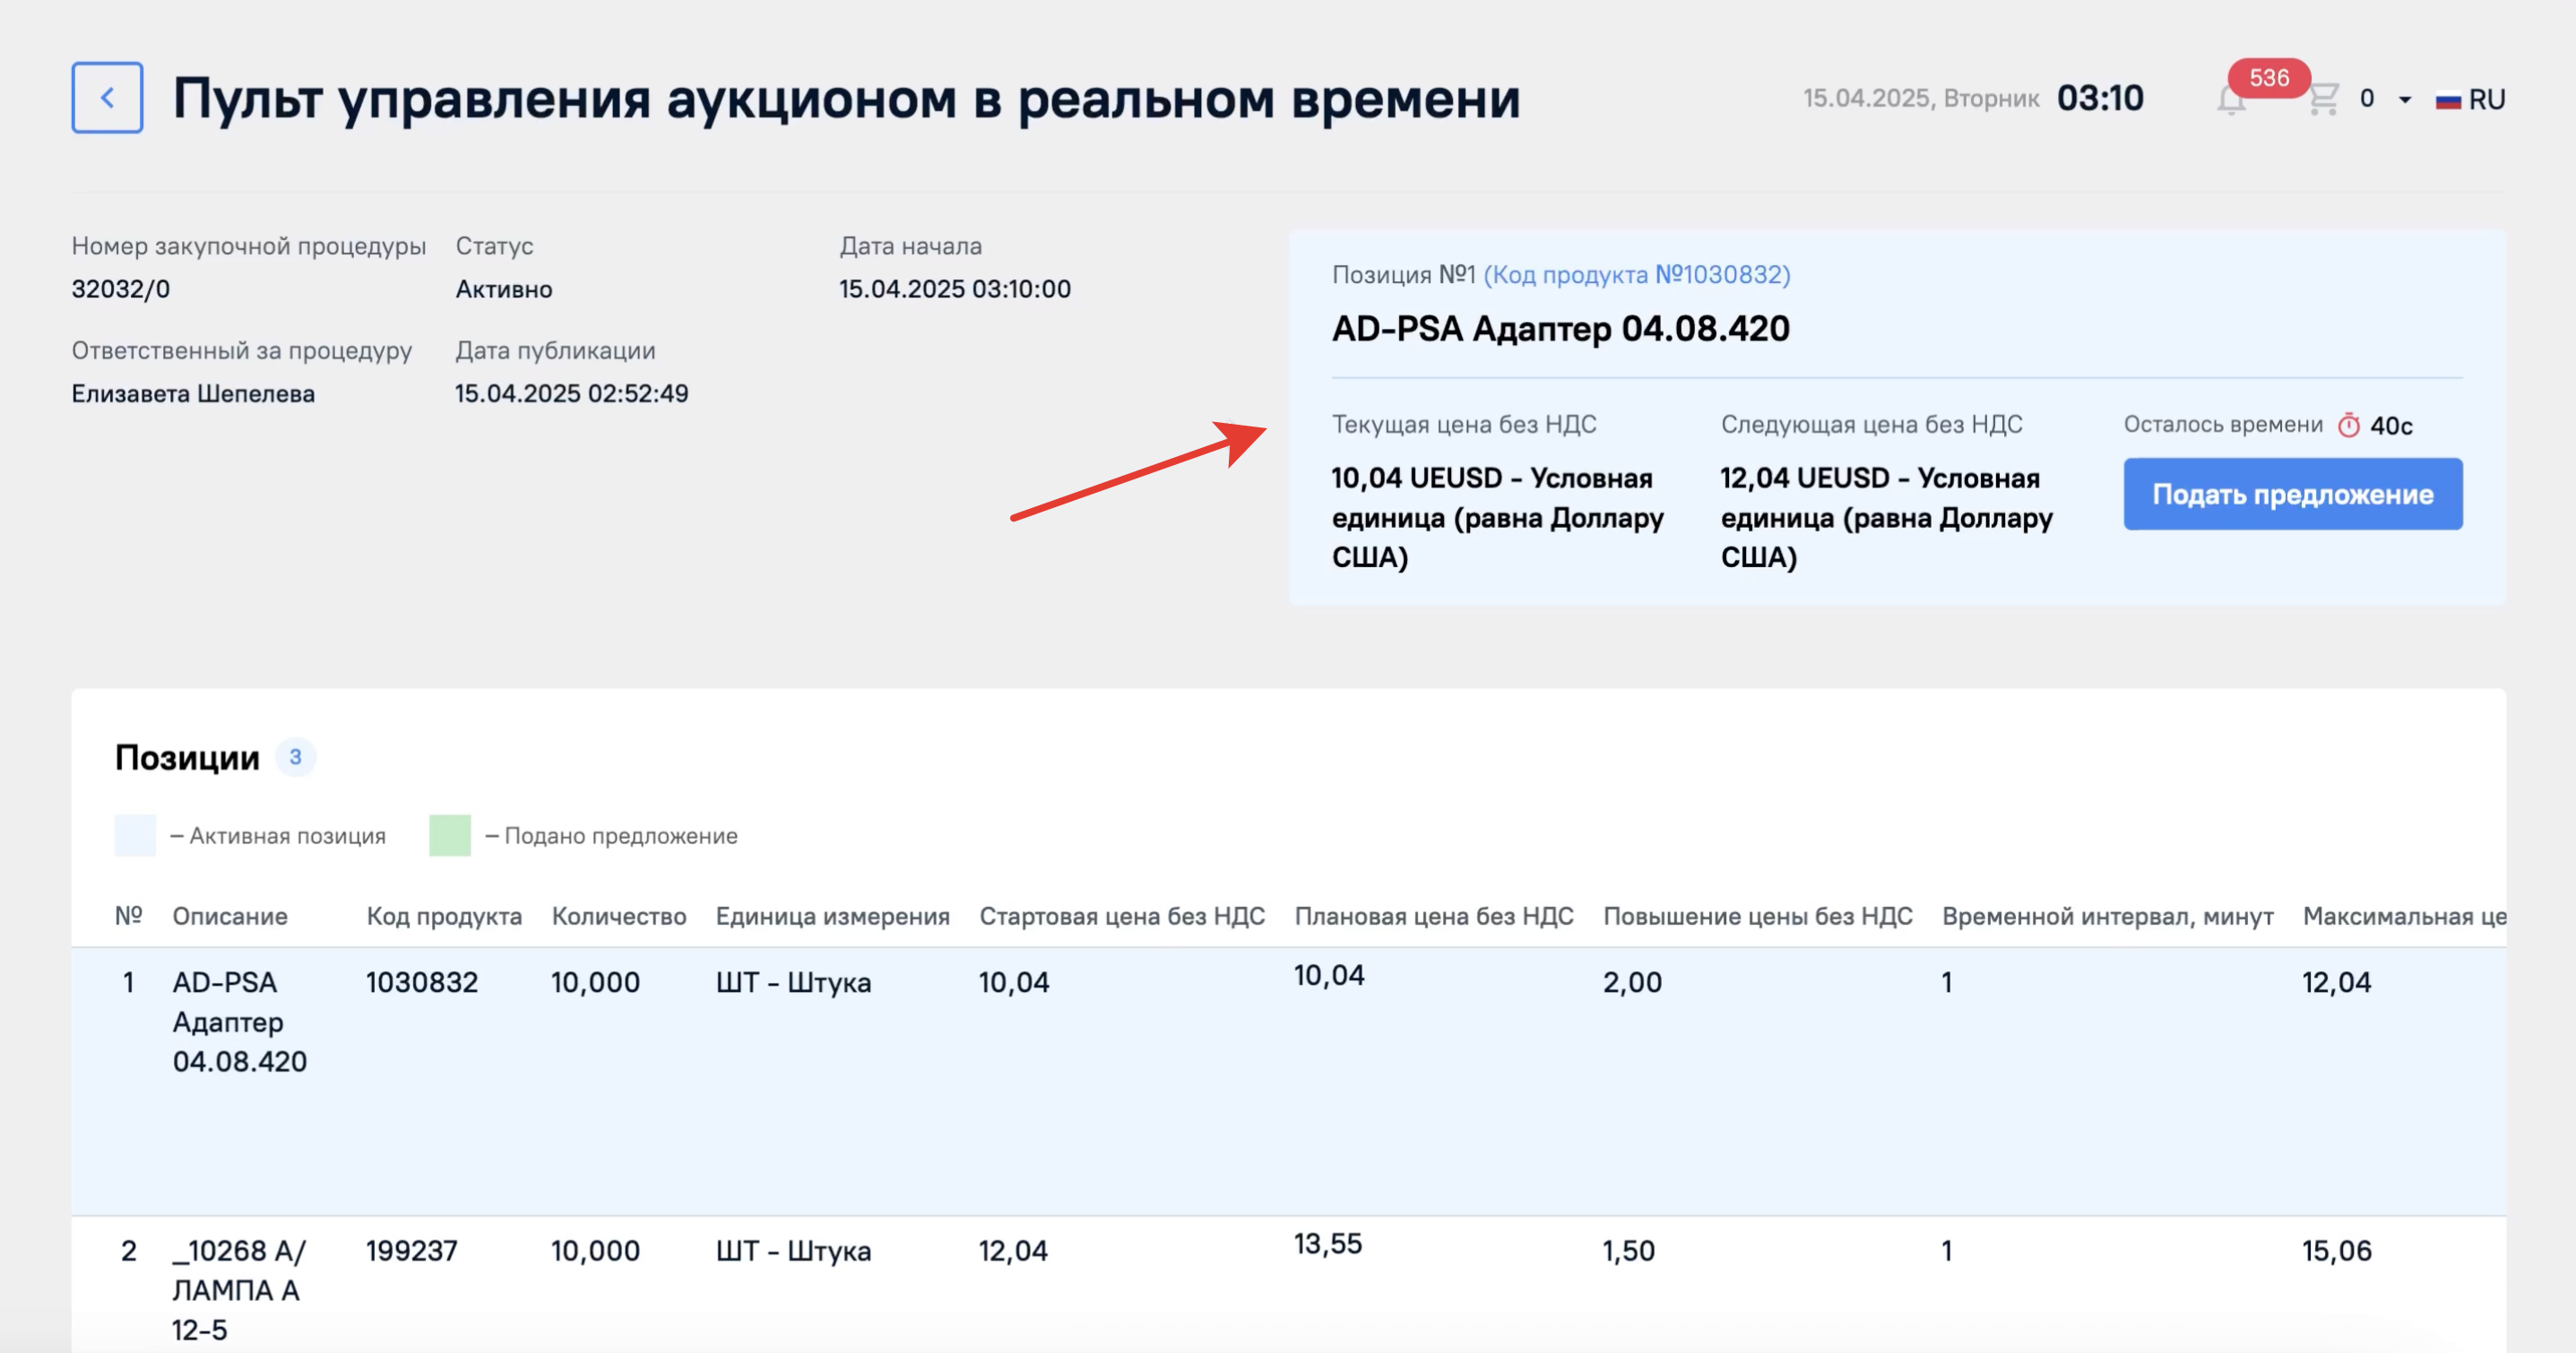Image resolution: width=2576 pixels, height=1353 pixels.
Task: Click the light blue active position swatch
Action: click(135, 835)
